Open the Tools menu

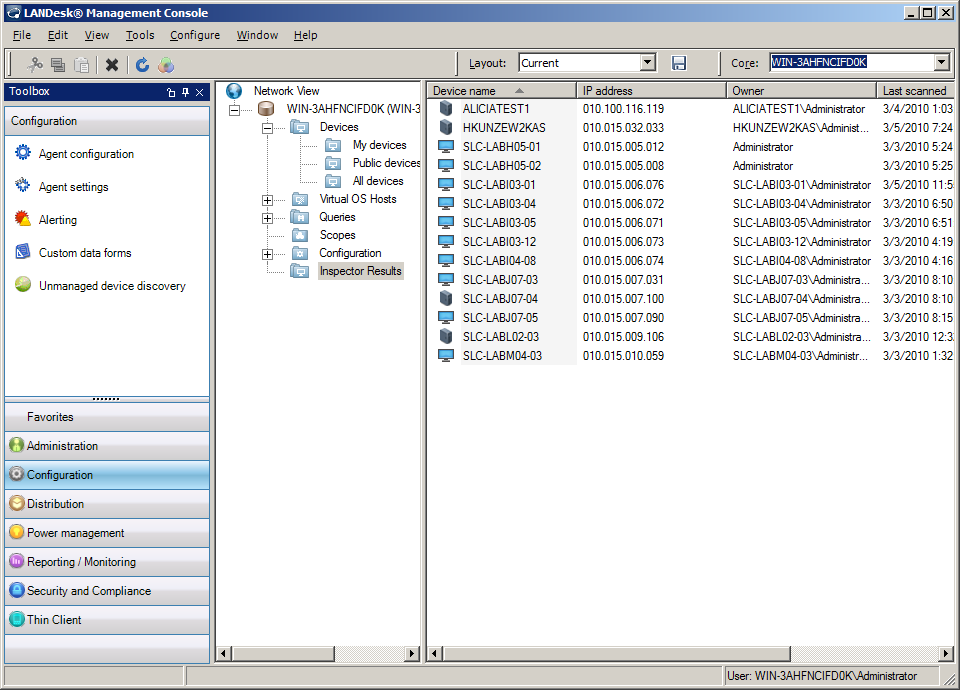pos(140,36)
